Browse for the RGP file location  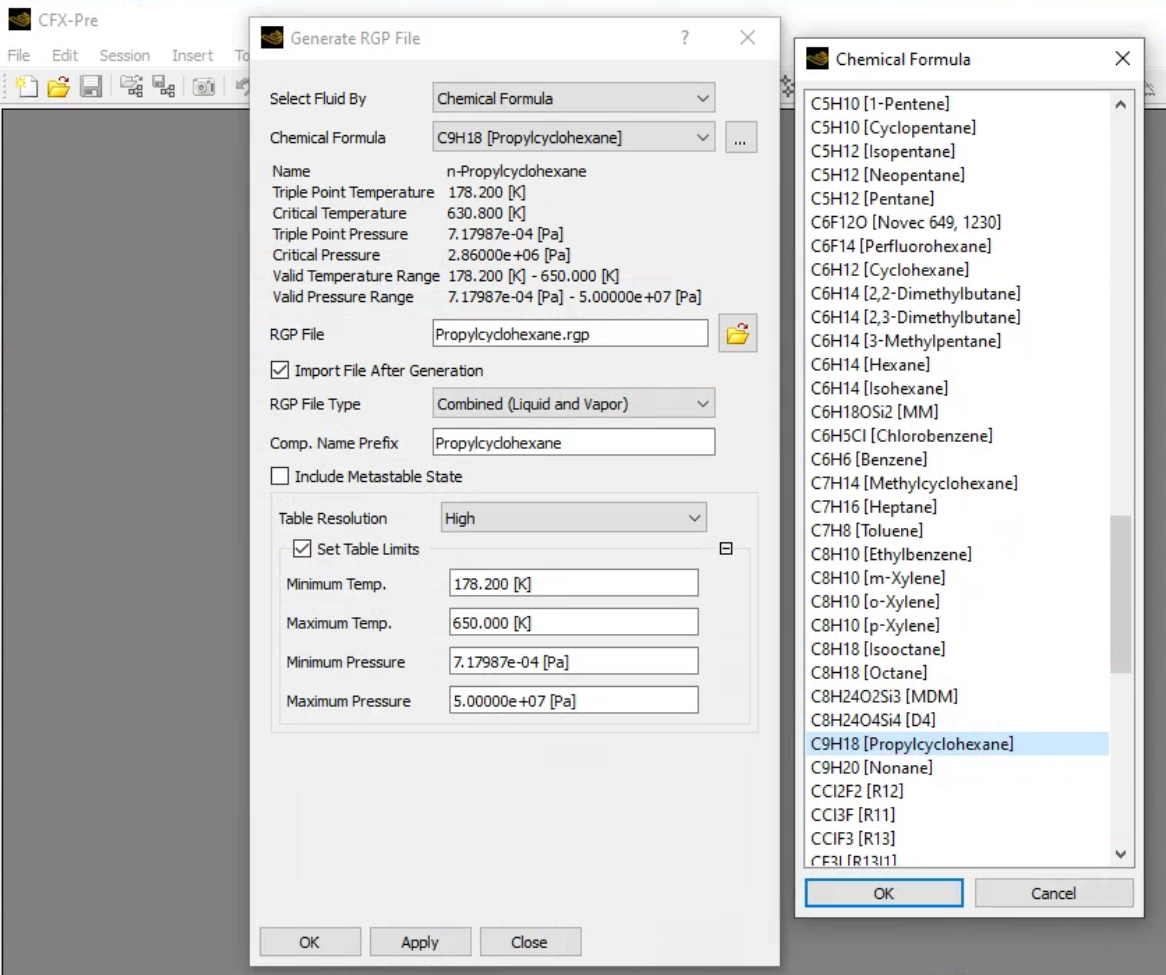pyautogui.click(x=738, y=333)
